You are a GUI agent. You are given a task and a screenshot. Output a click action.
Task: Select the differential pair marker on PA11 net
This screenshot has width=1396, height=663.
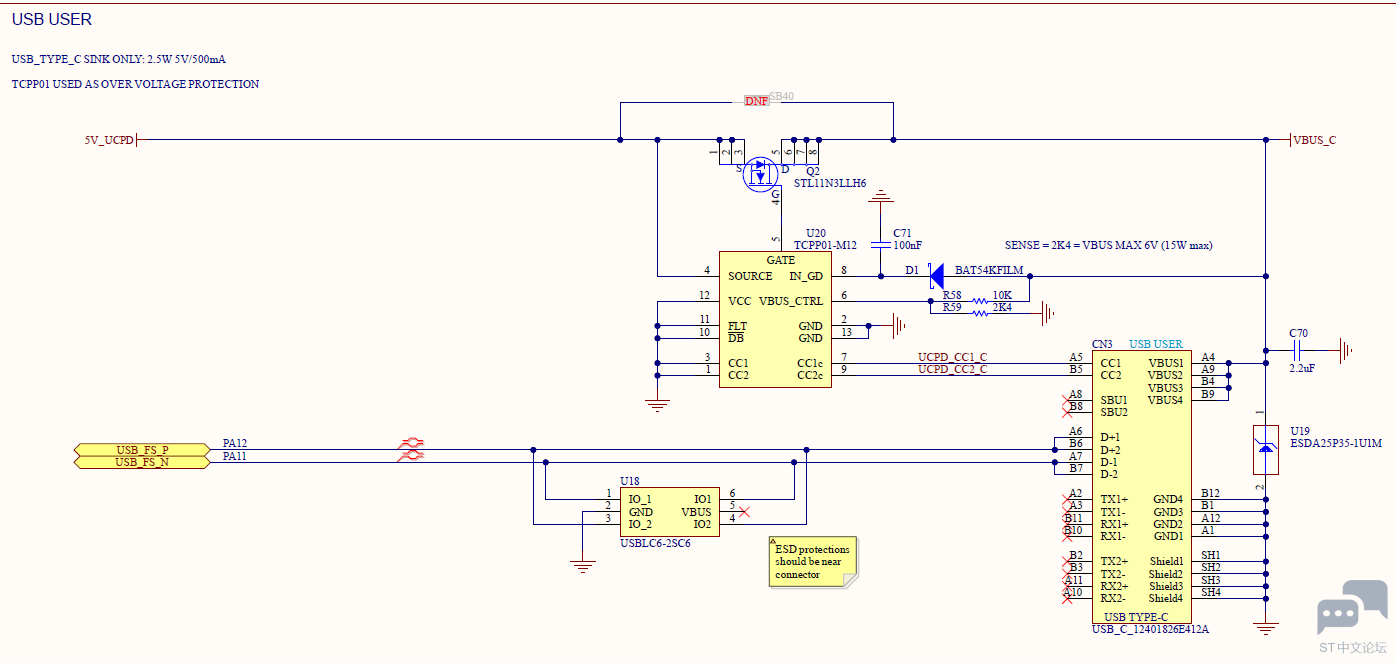[x=411, y=456]
